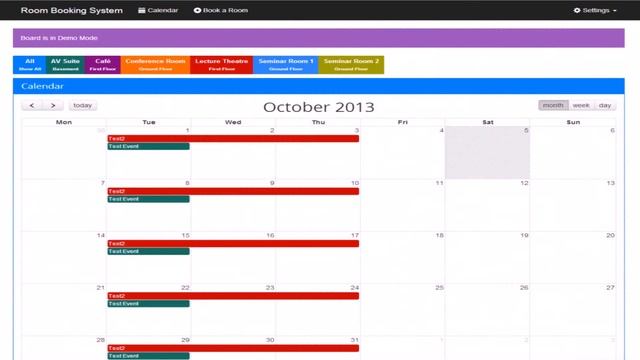Select the Friday October 25 day cell
This screenshot has height=360, width=640.
(x=402, y=310)
